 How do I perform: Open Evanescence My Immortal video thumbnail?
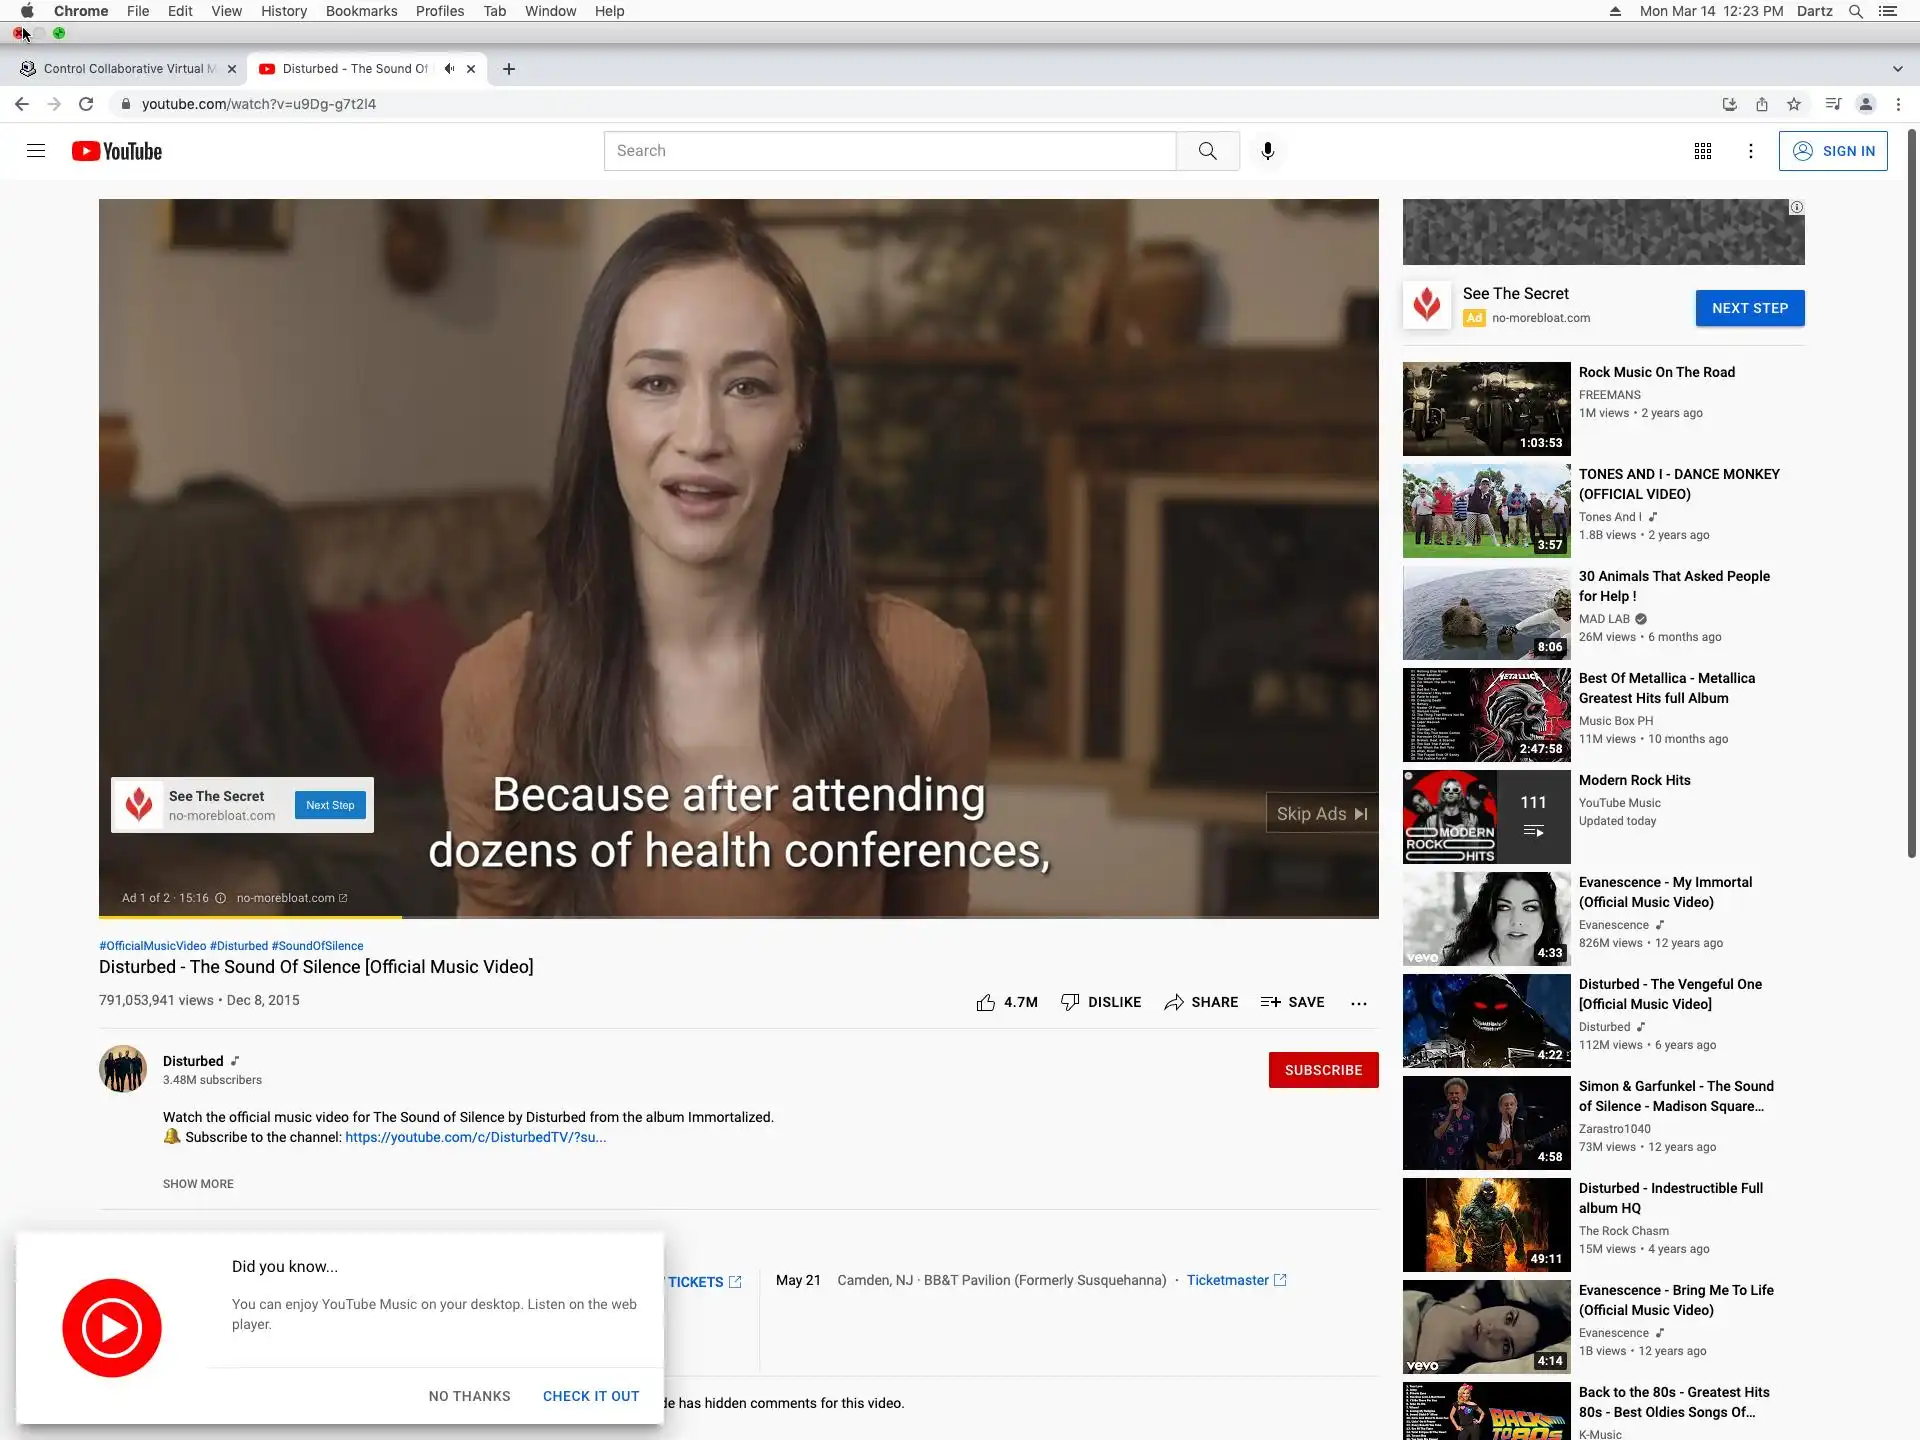(1486, 918)
